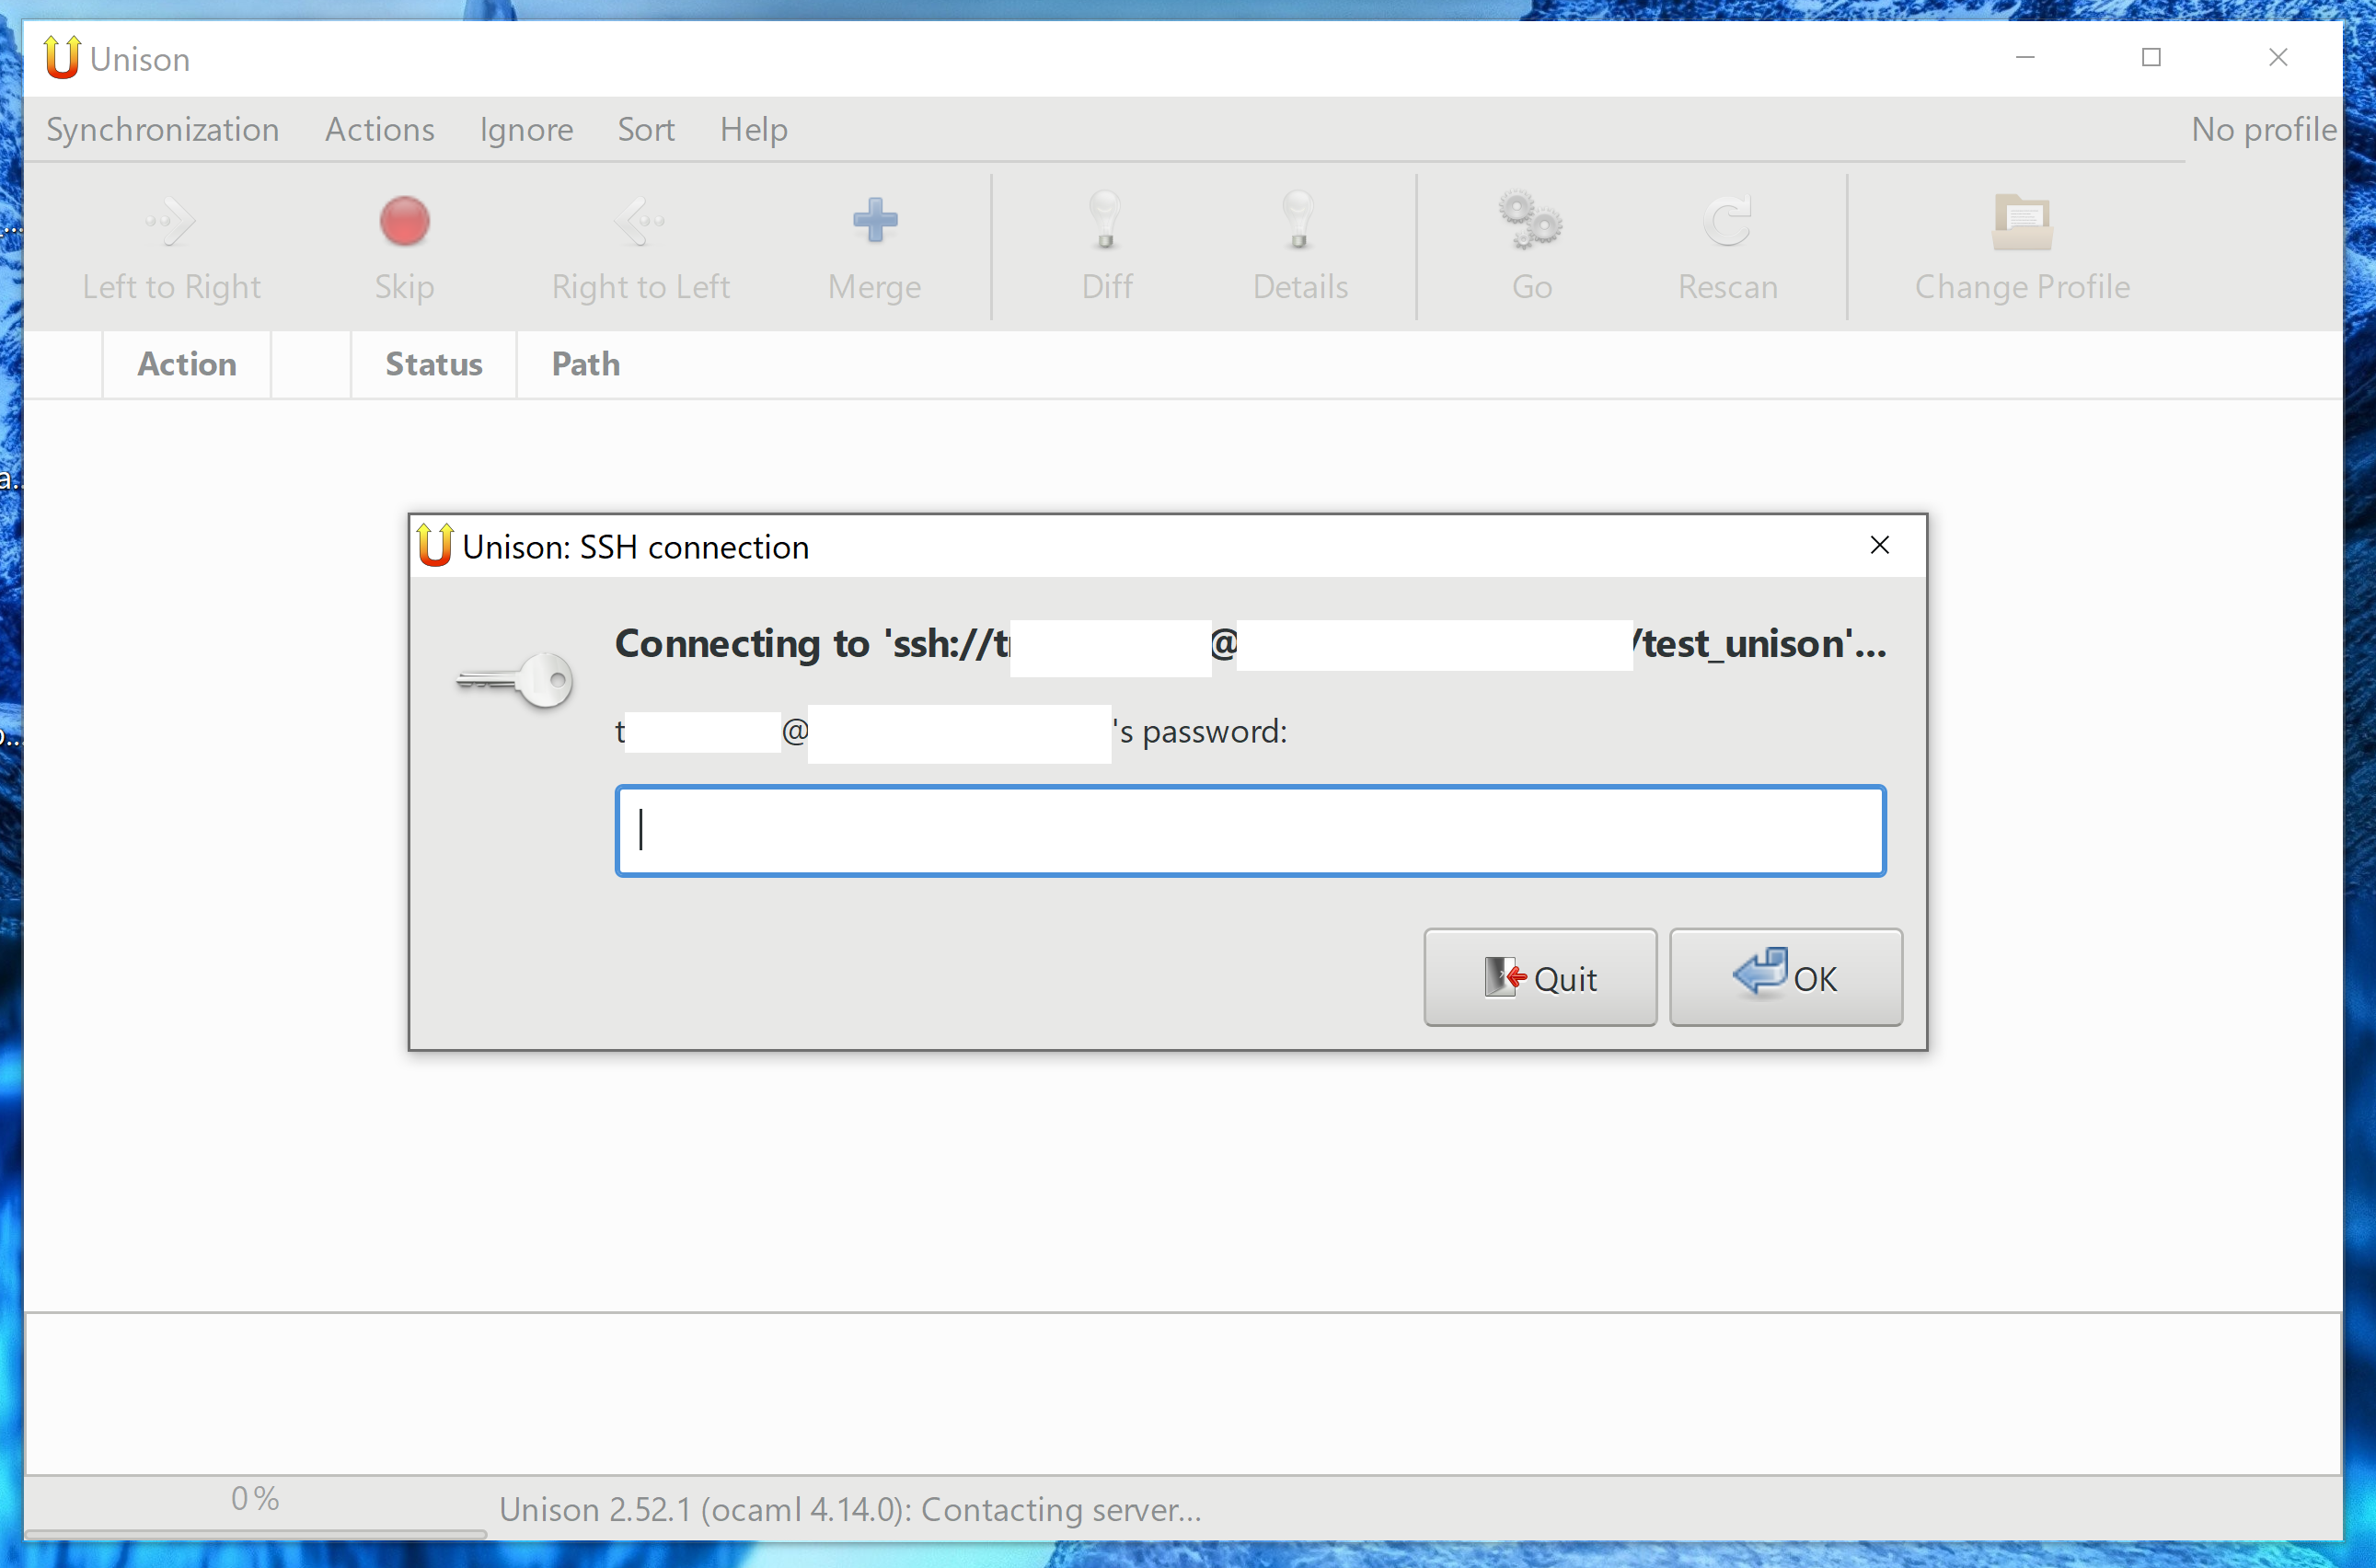Viewport: 2376px width, 1568px height.
Task: Click the Unison icon in the title bar
Action: coord(60,58)
